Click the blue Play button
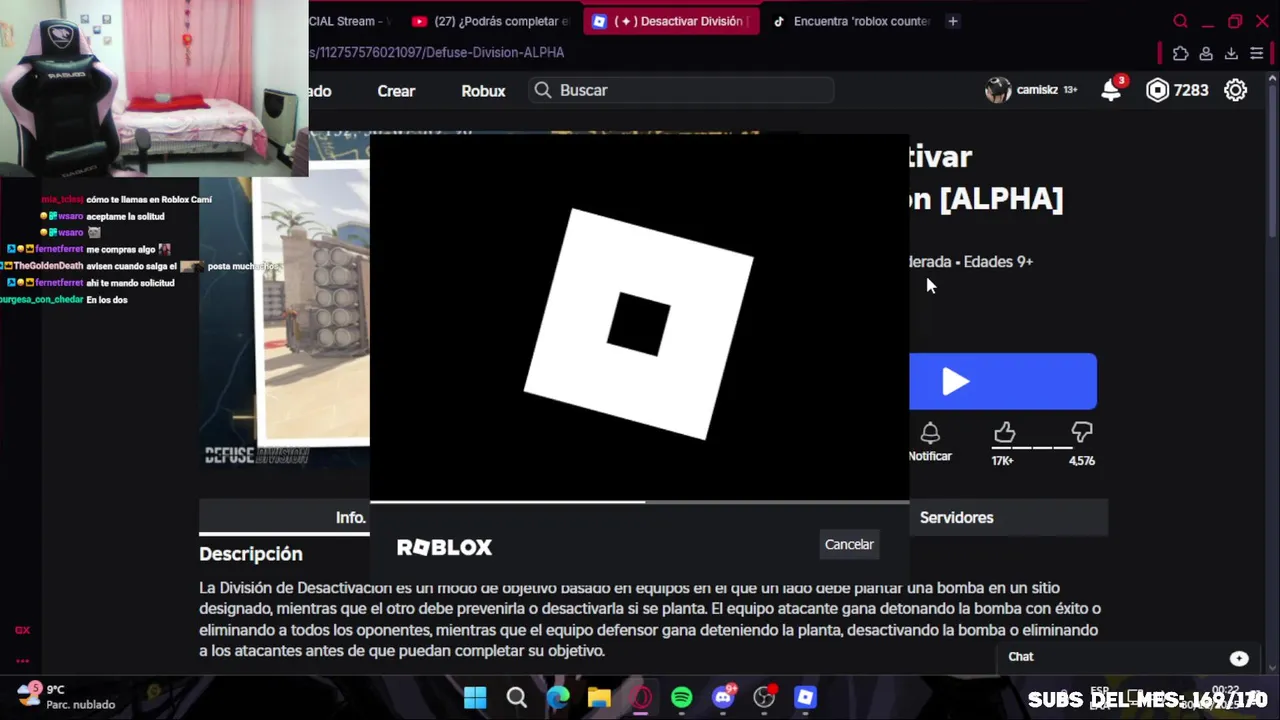The width and height of the screenshot is (1280, 720). pyautogui.click(x=1003, y=381)
